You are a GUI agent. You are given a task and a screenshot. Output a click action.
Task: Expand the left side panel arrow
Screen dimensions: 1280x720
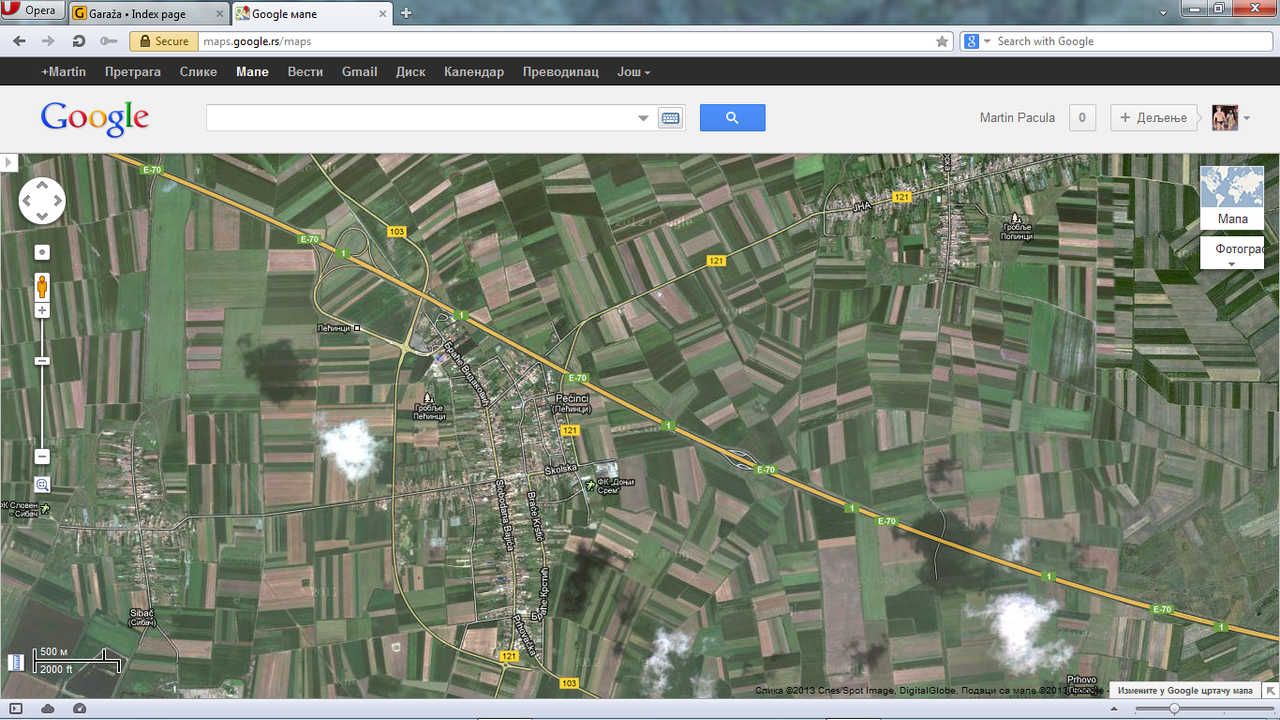click(x=8, y=162)
